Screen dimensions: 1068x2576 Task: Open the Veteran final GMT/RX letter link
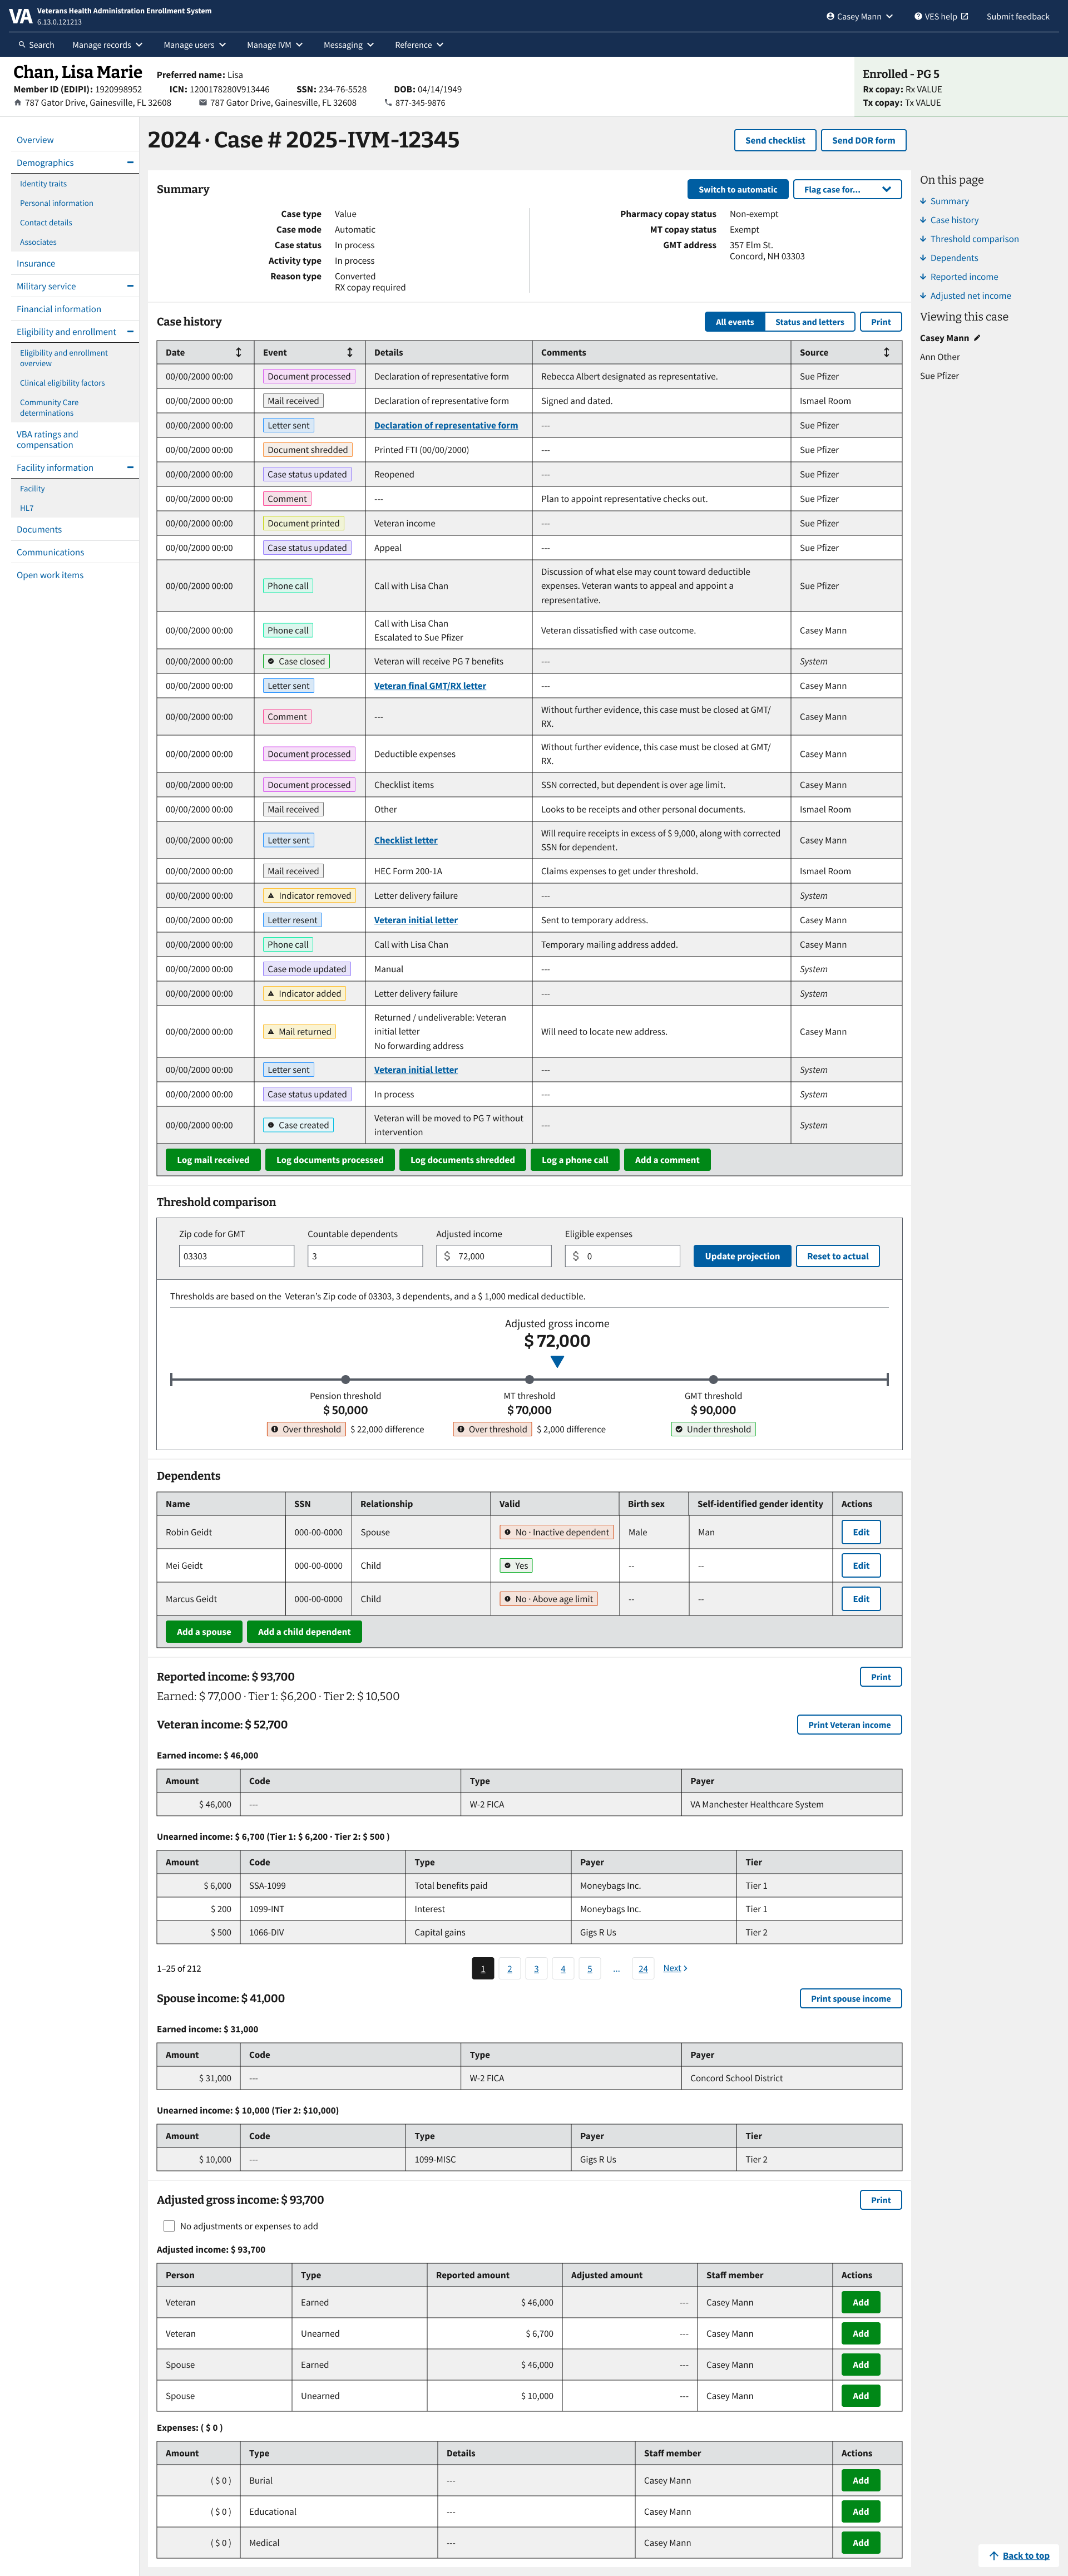point(430,686)
